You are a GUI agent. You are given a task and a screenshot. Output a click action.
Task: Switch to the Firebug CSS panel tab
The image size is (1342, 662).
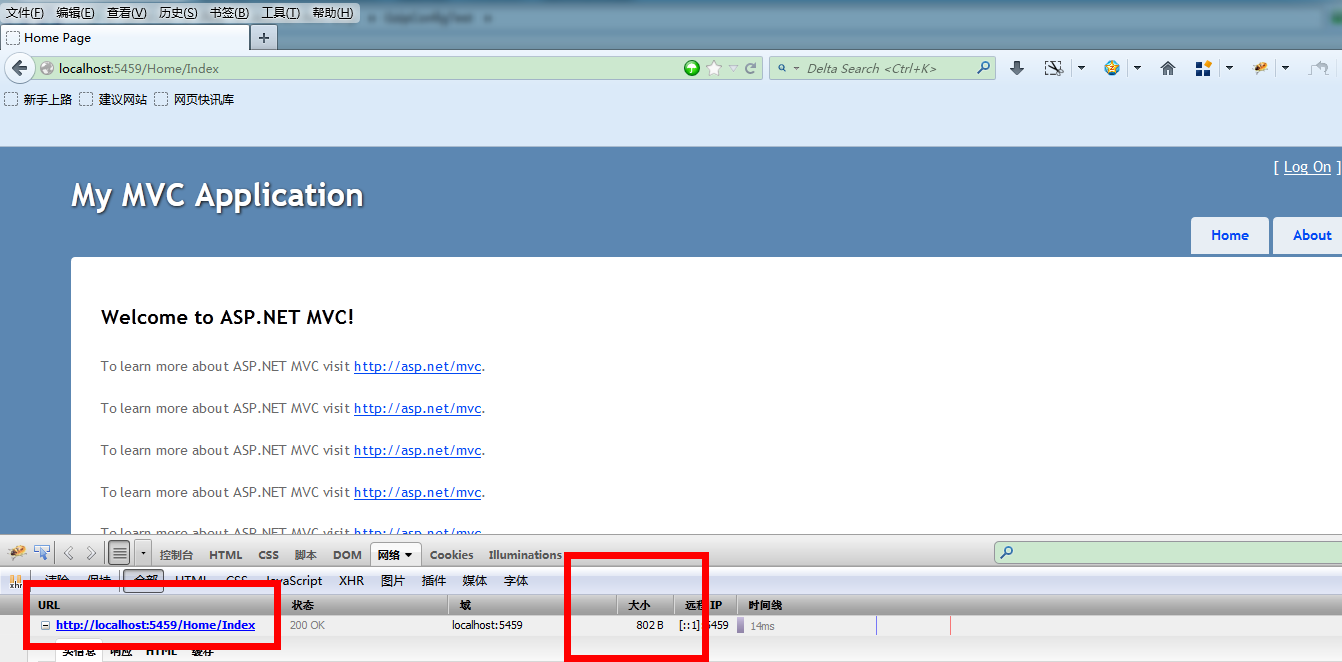(x=269, y=555)
